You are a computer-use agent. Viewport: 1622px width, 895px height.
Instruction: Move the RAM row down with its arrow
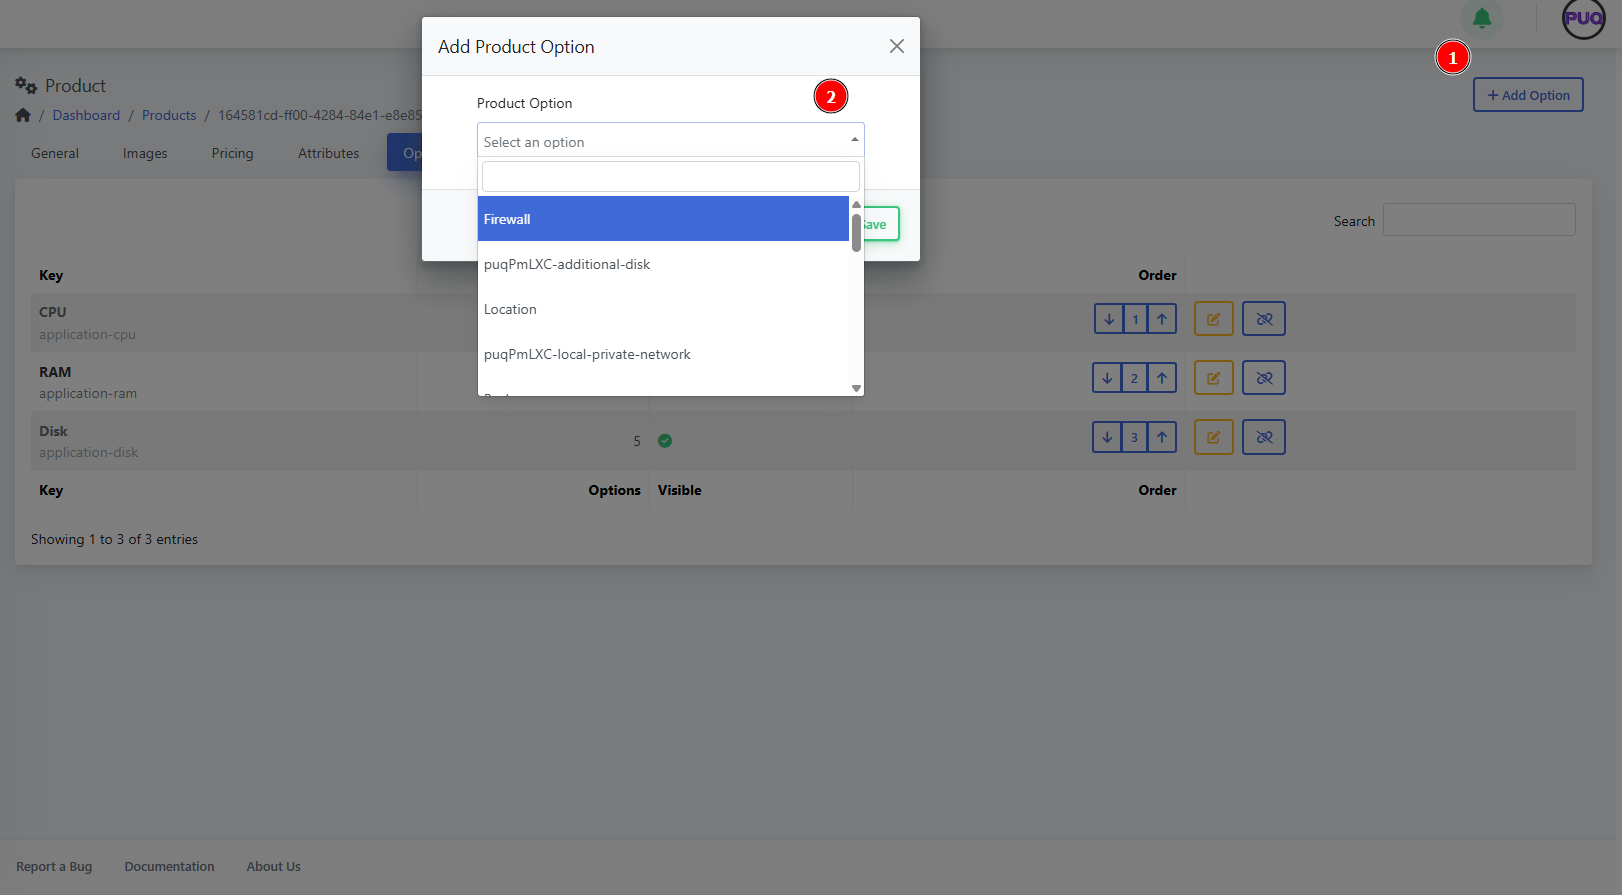coord(1107,378)
